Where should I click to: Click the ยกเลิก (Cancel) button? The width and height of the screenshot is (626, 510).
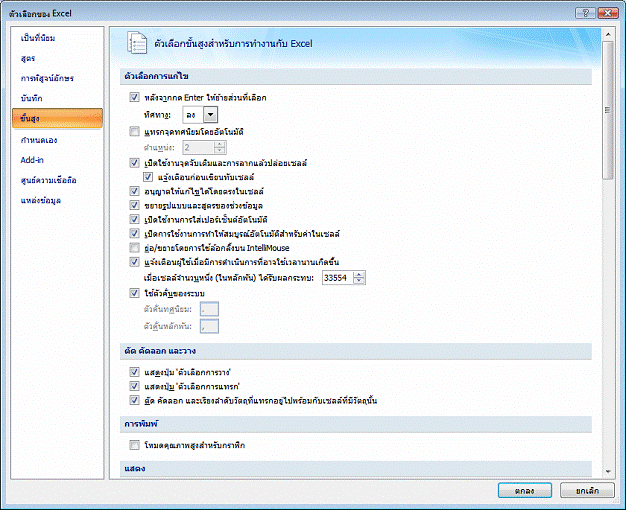pyautogui.click(x=587, y=490)
